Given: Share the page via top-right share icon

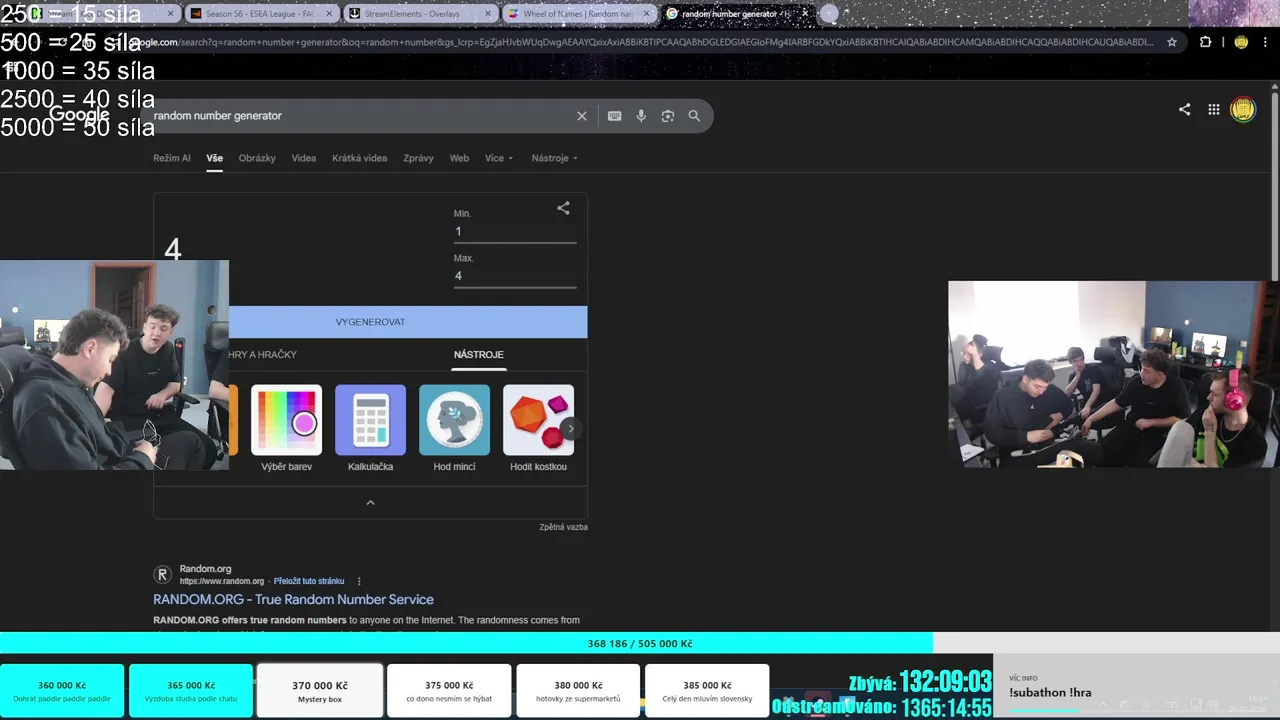Looking at the screenshot, I should [x=1184, y=110].
